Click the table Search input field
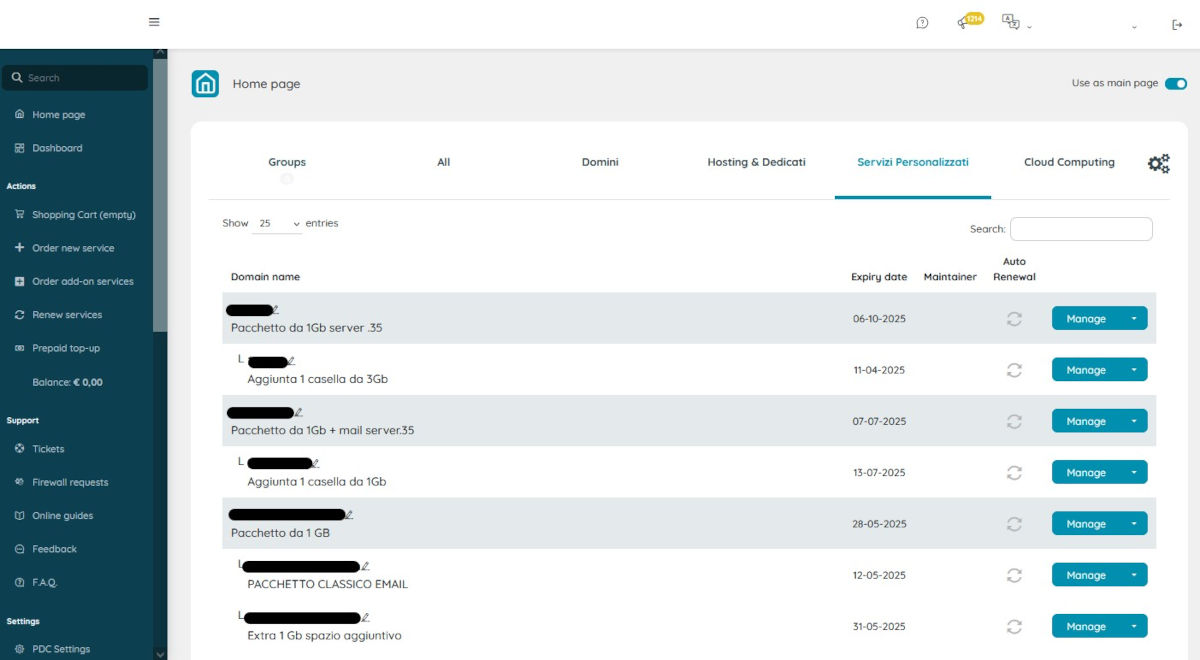This screenshot has height=660, width=1200. [1081, 229]
